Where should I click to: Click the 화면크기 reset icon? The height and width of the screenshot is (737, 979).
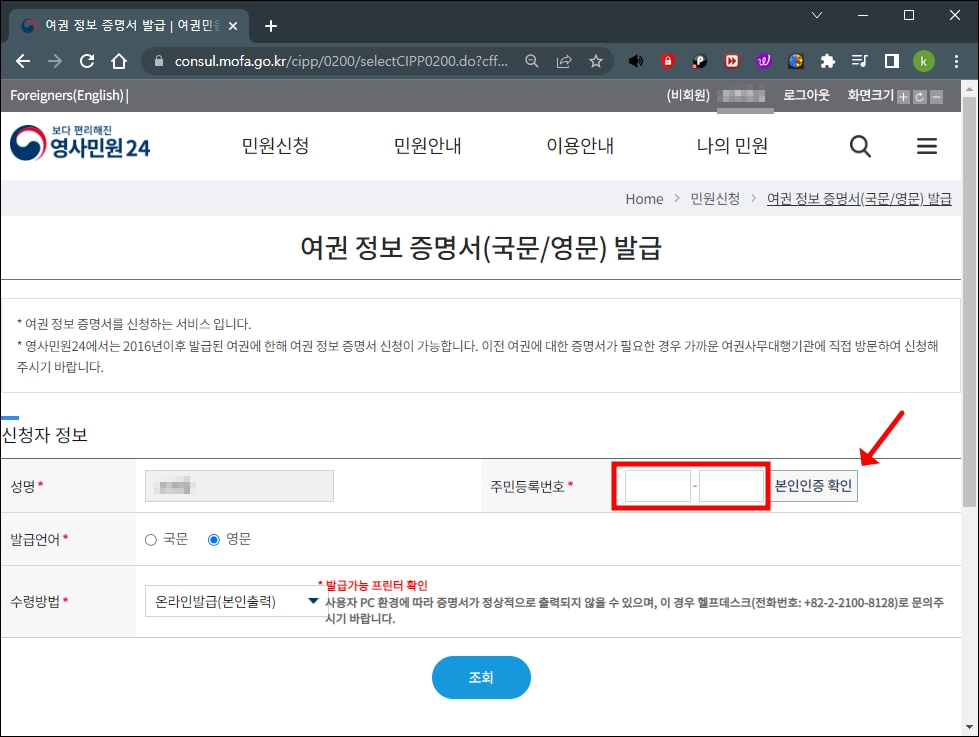(x=921, y=95)
